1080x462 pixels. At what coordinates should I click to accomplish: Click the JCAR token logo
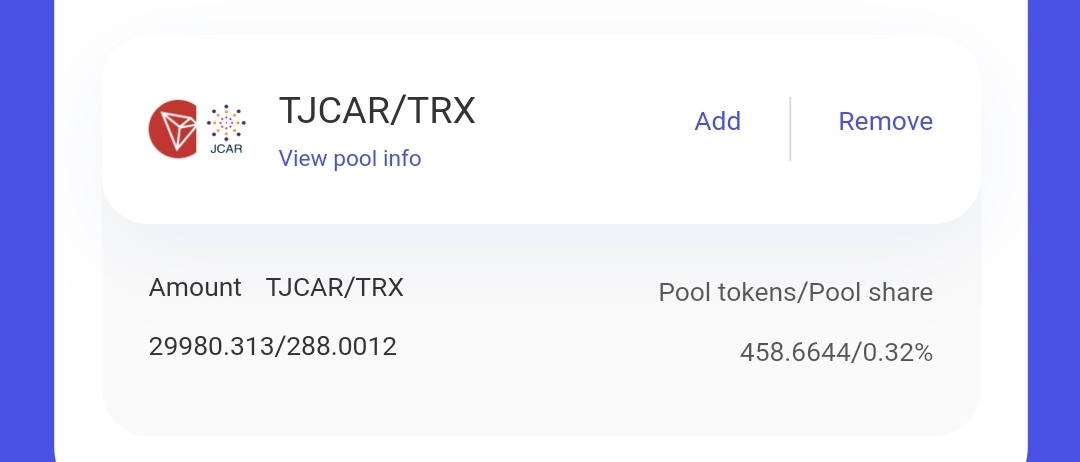(226, 124)
